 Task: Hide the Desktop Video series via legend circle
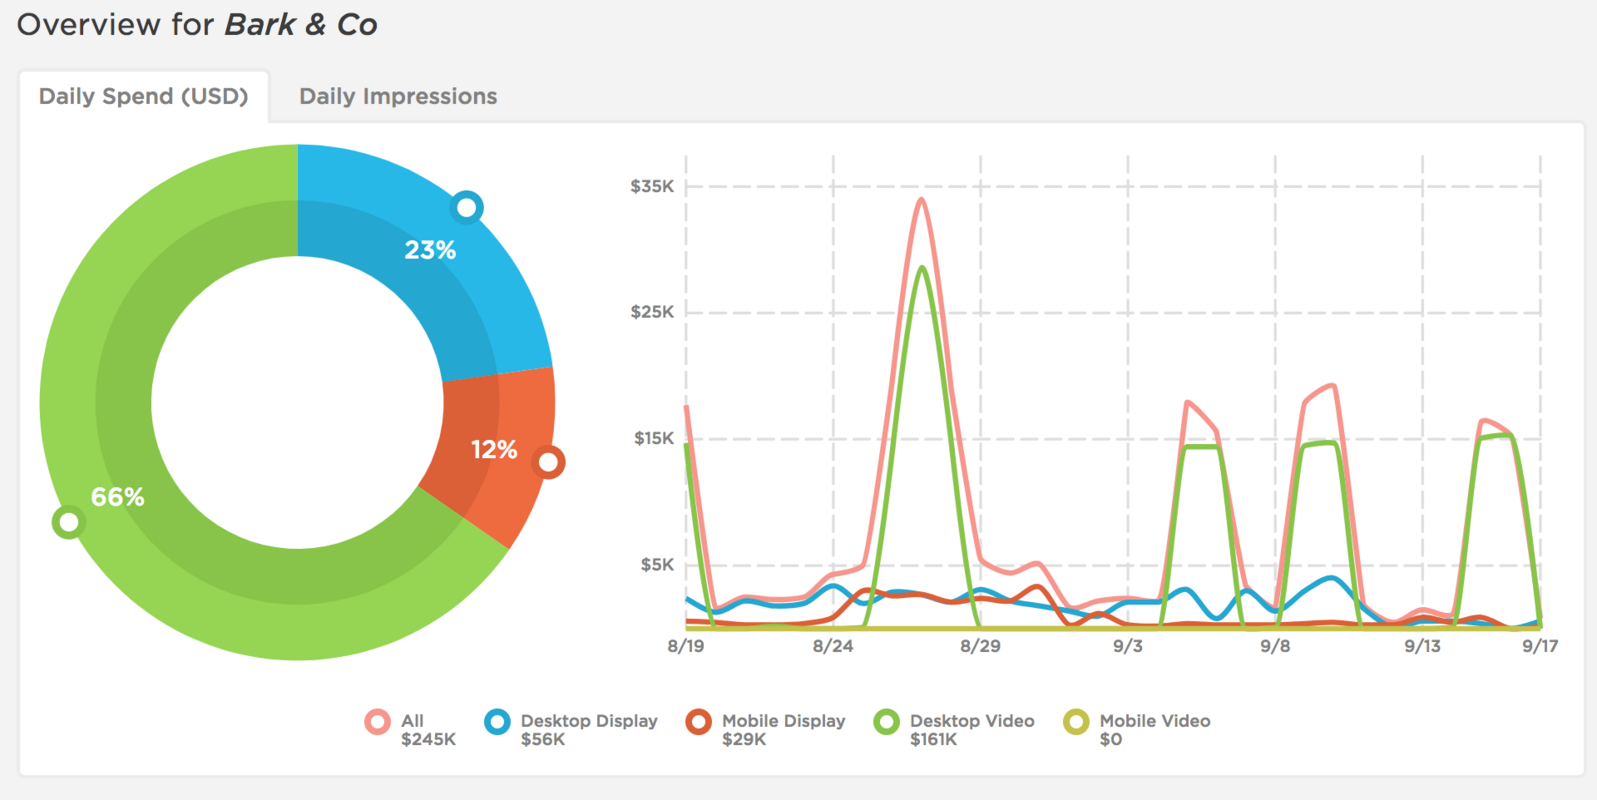coord(886,722)
